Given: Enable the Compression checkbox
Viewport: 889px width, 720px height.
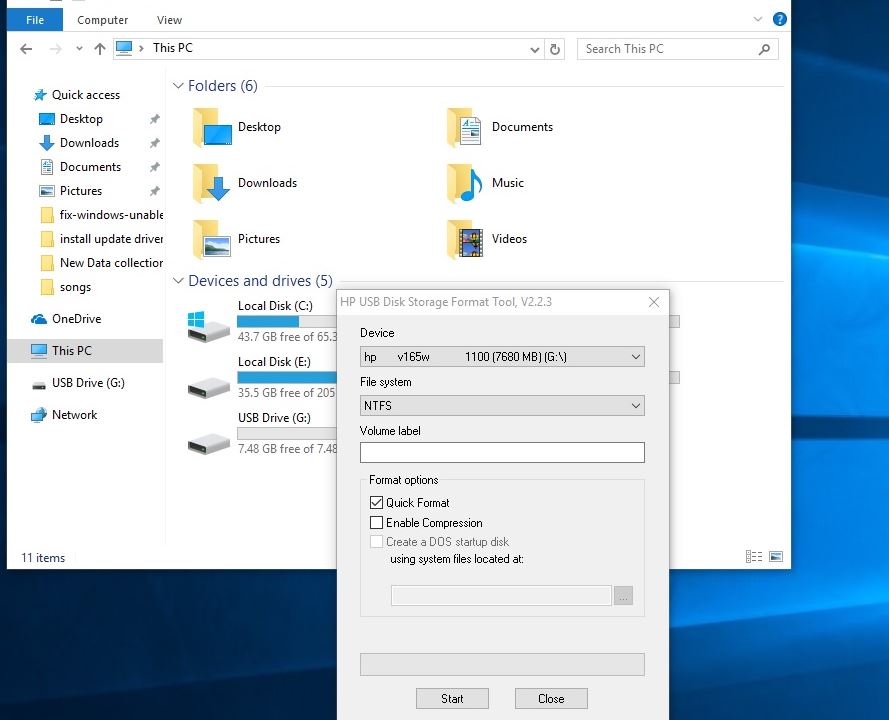Looking at the screenshot, I should 376,522.
